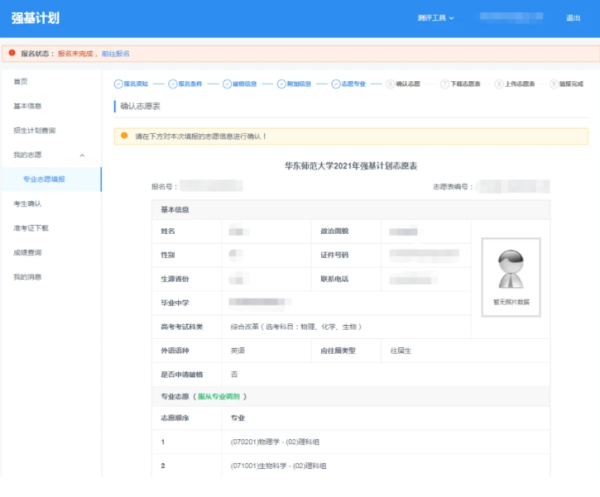Open the 测评工具 dropdown menu
Image resolution: width=600 pixels, height=497 pixels.
coord(435,18)
